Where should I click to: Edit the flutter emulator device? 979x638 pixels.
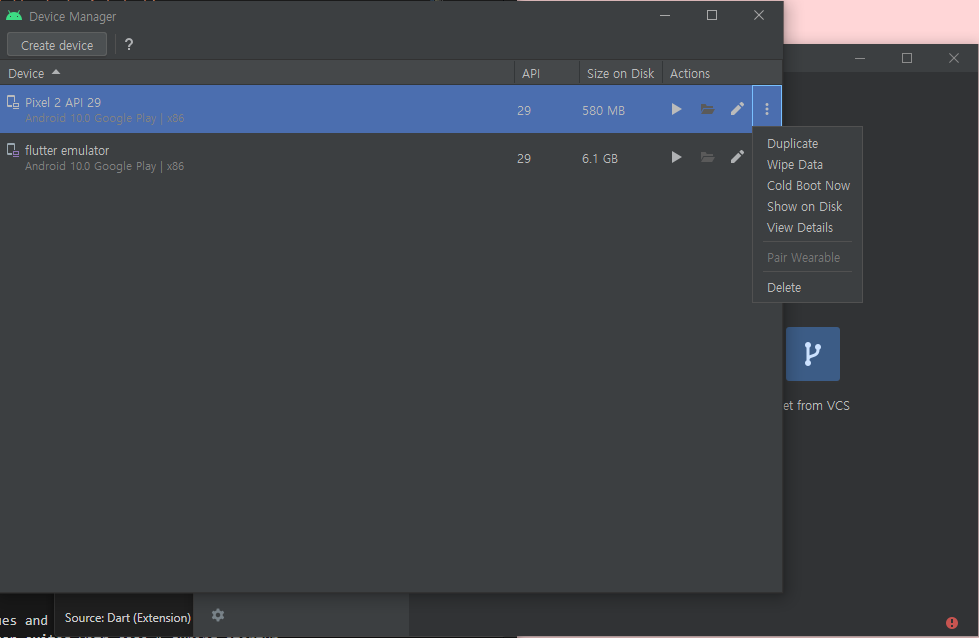click(x=737, y=157)
